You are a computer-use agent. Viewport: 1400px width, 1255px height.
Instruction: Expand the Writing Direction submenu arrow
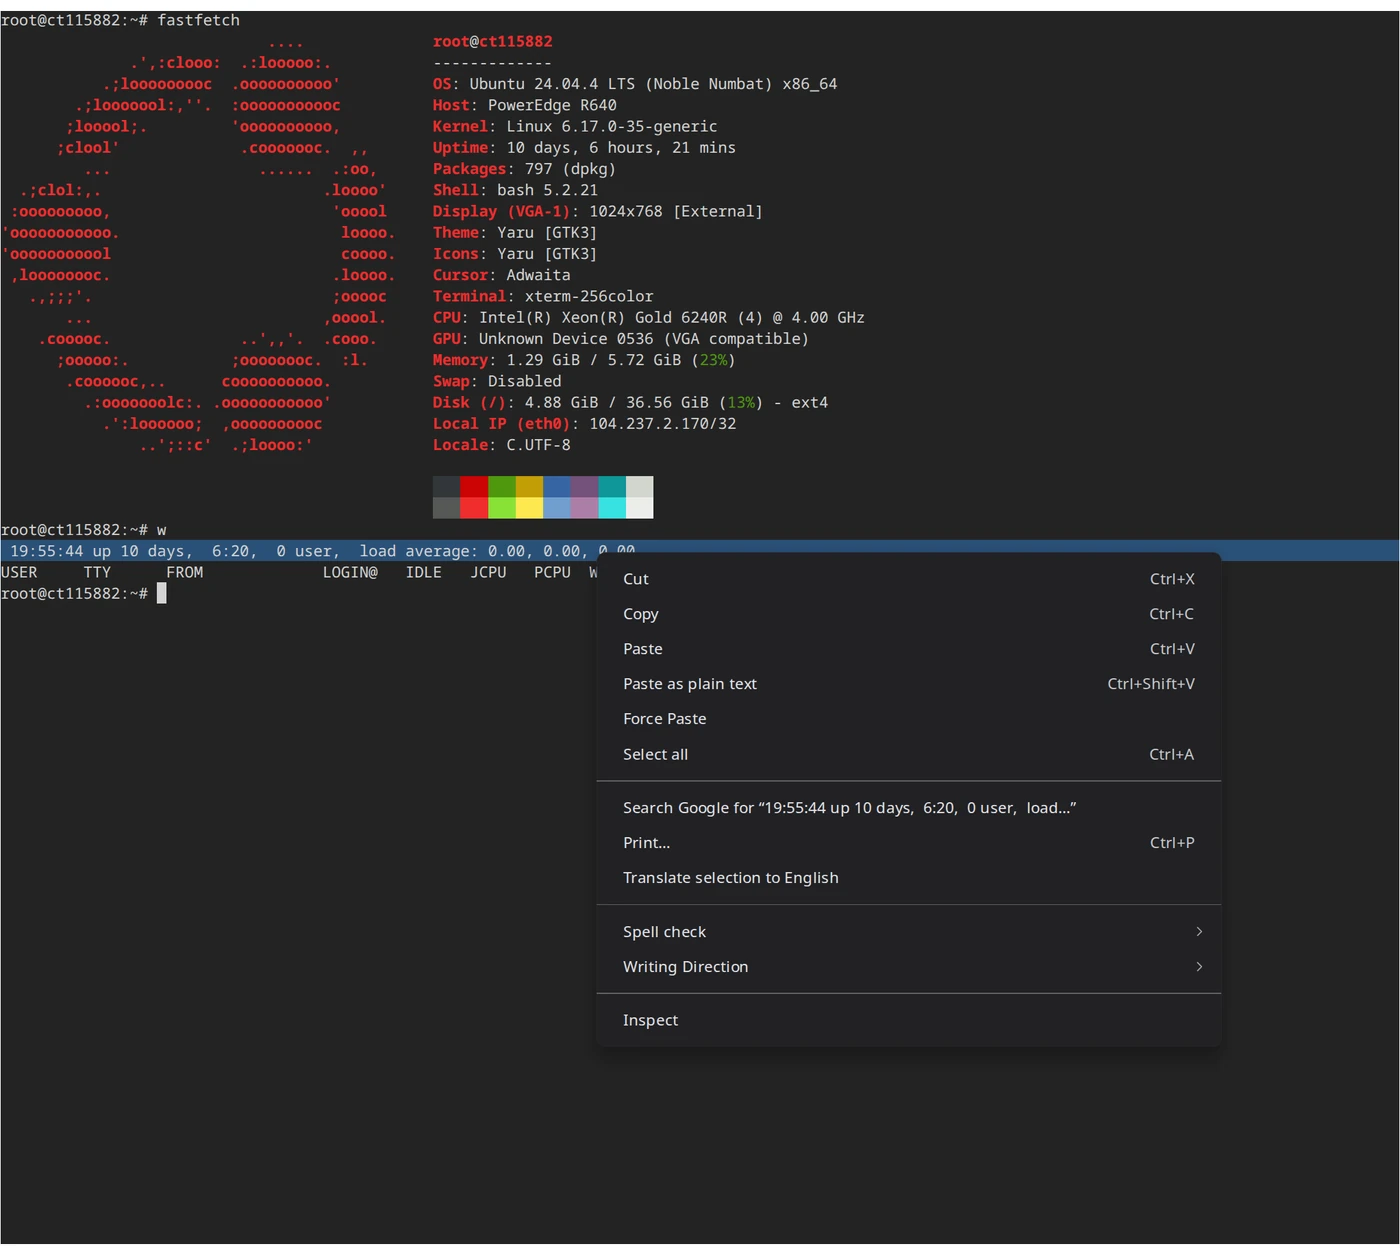(1199, 967)
